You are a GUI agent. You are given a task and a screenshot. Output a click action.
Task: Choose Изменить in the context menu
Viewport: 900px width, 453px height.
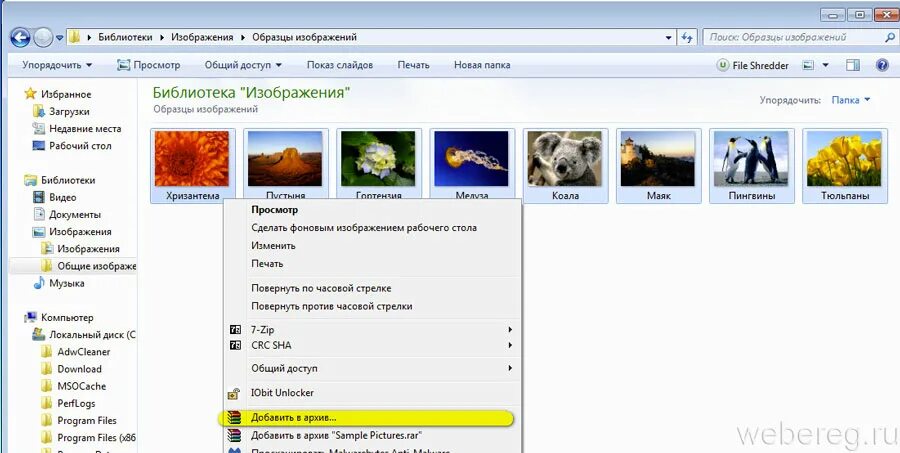(372, 246)
